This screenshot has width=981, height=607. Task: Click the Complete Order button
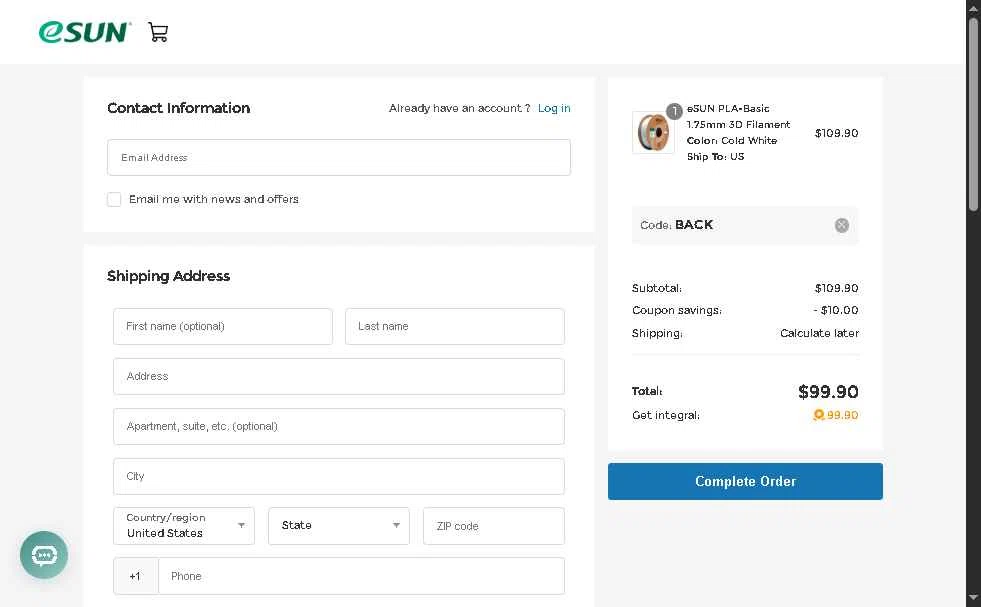745,481
